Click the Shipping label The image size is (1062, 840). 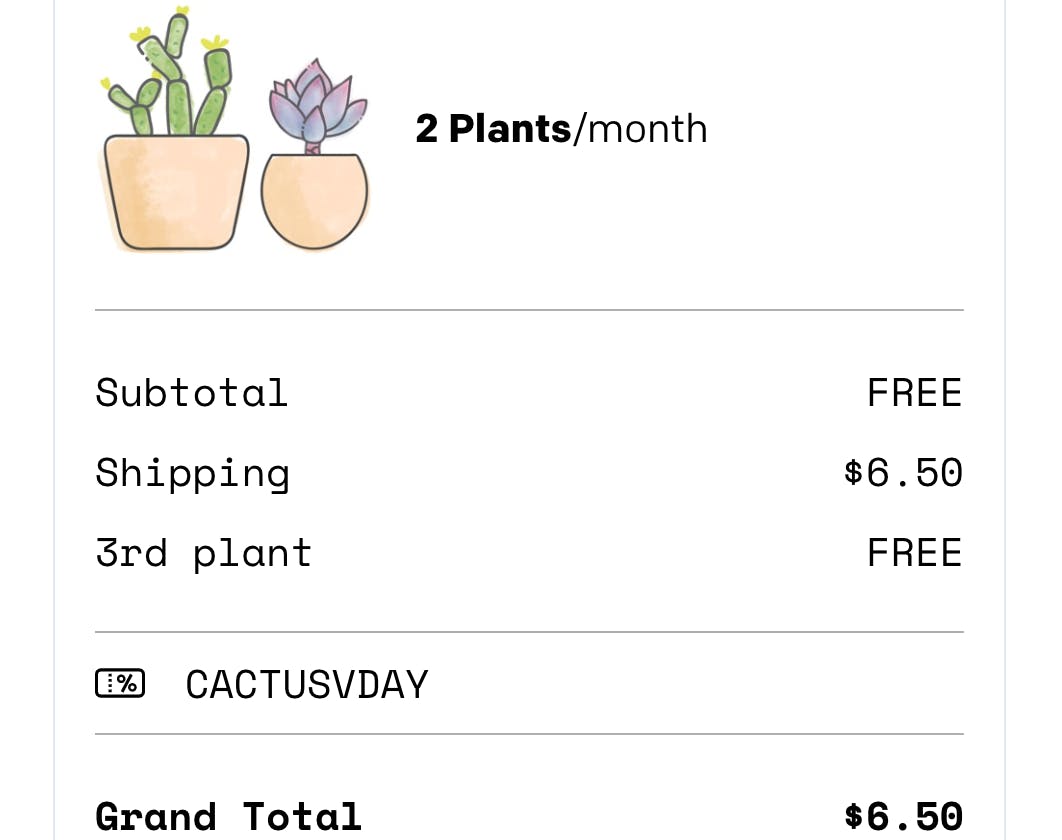coord(192,473)
